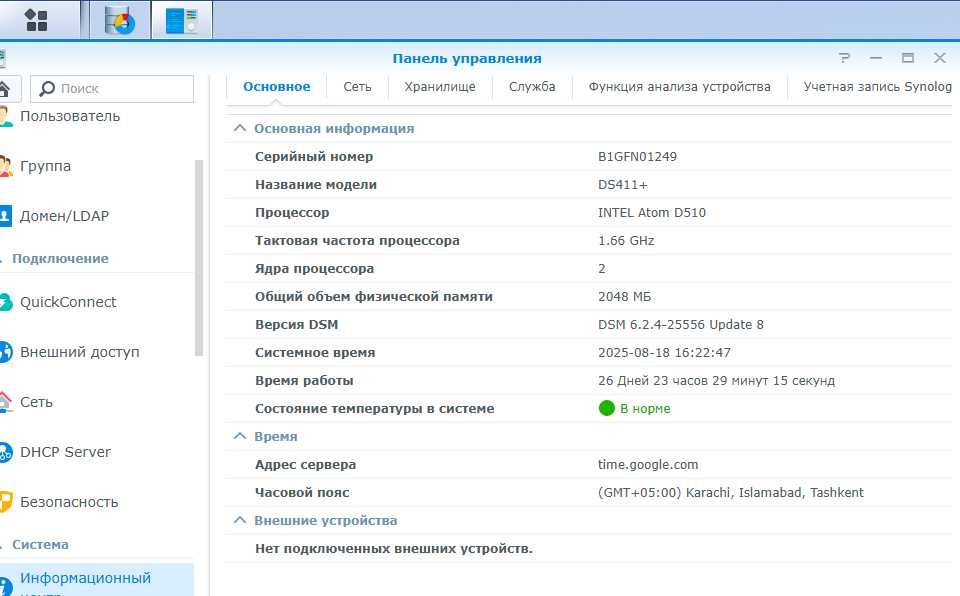960x596 pixels.
Task: Click the Ядра процессора label
Action: coord(314,268)
